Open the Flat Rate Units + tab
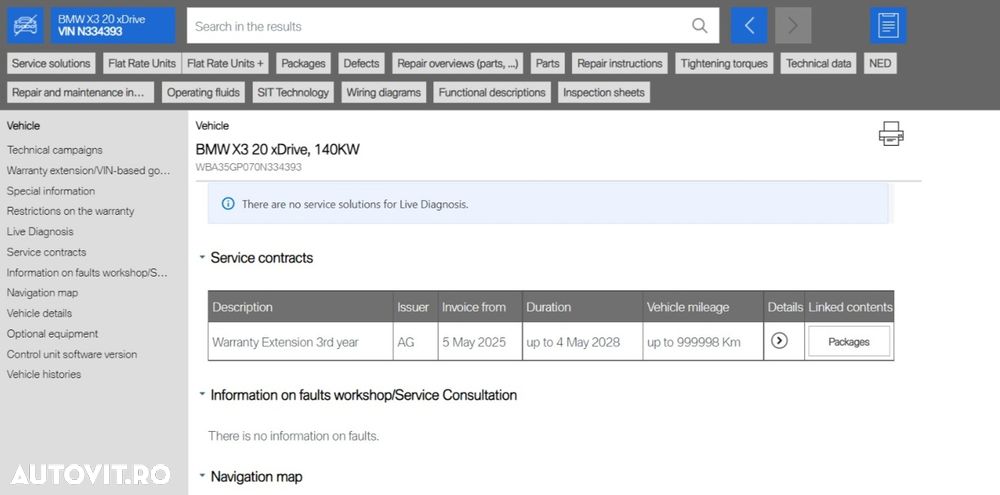1000x495 pixels. click(x=225, y=63)
